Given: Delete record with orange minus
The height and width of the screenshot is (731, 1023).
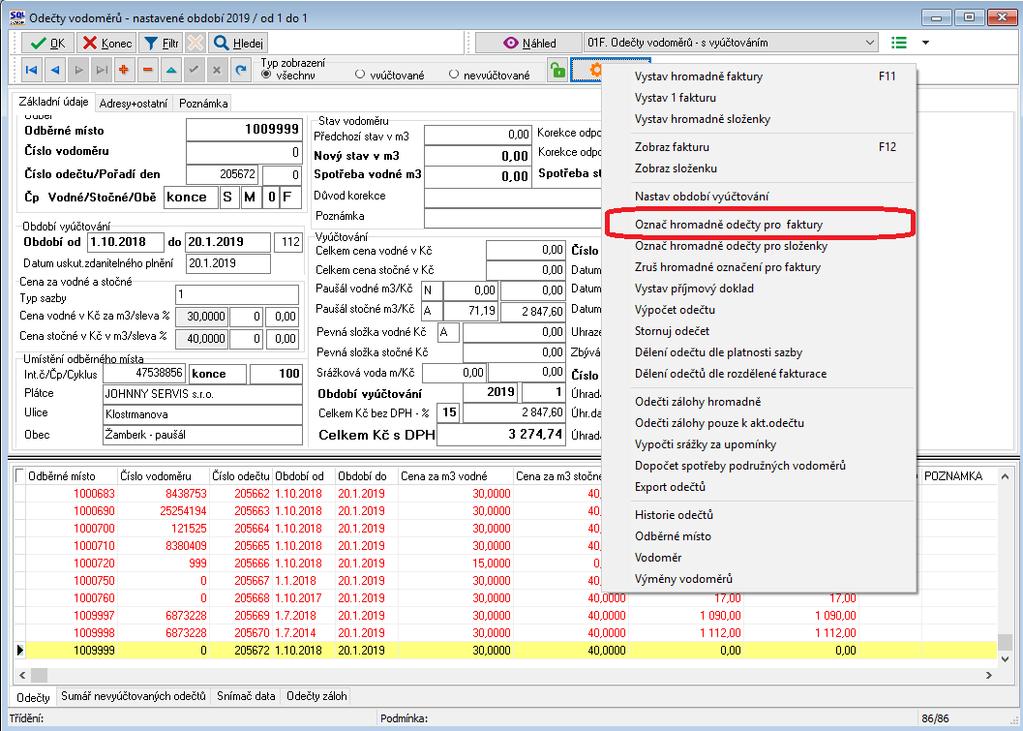Looking at the screenshot, I should click(x=147, y=70).
